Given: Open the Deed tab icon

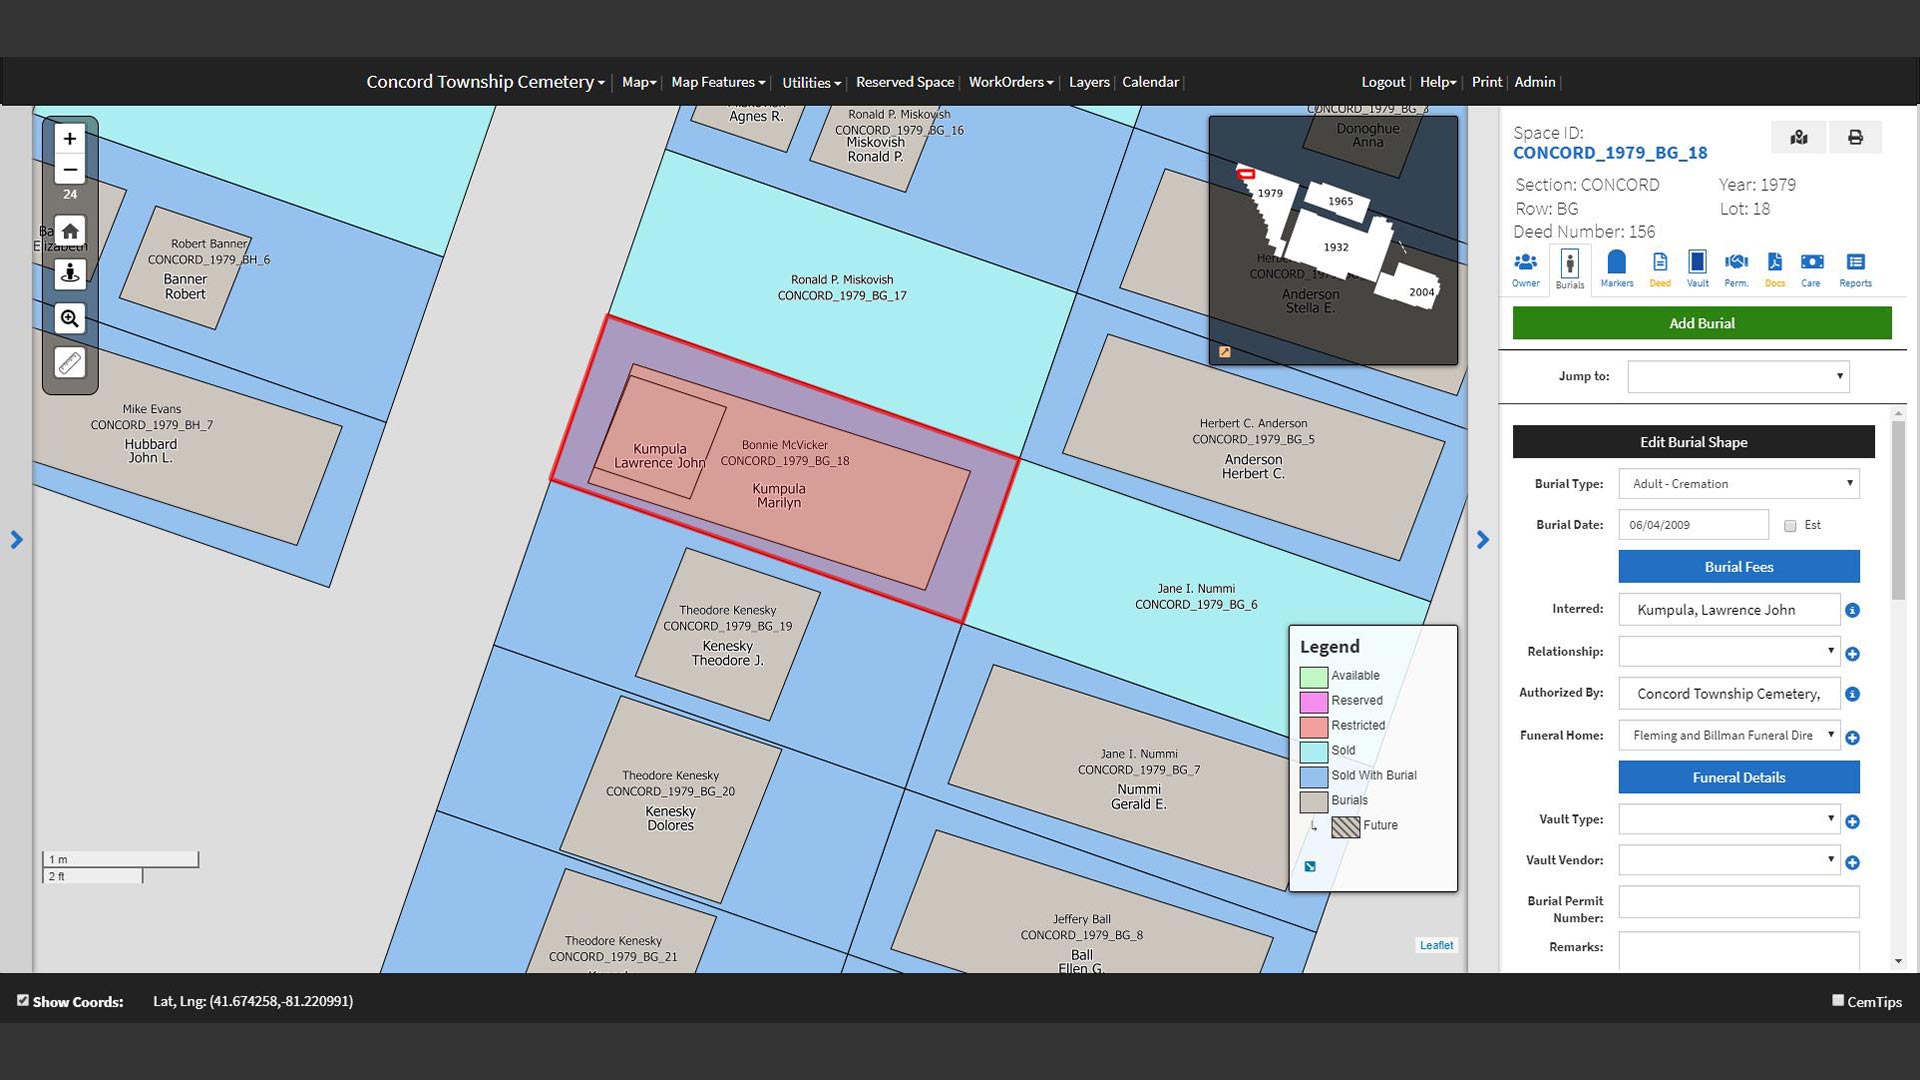Looking at the screenshot, I should tap(1660, 269).
